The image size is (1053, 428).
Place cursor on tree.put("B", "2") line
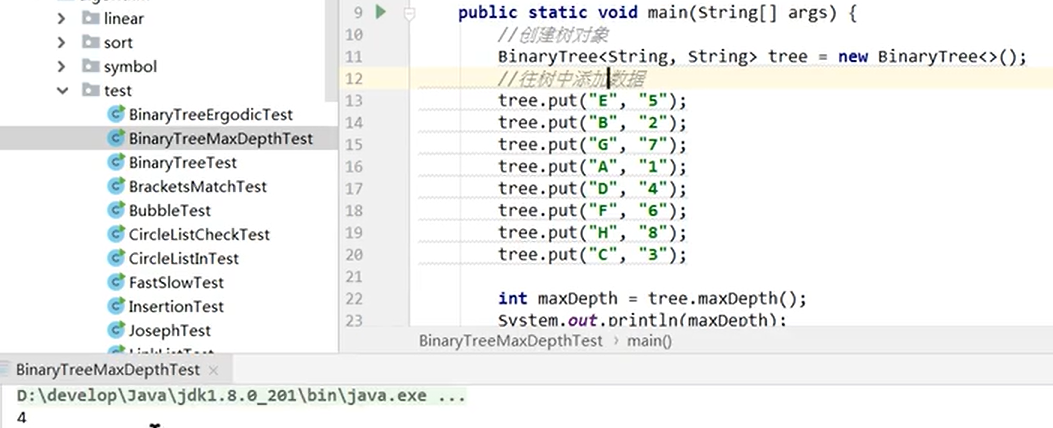pos(592,123)
